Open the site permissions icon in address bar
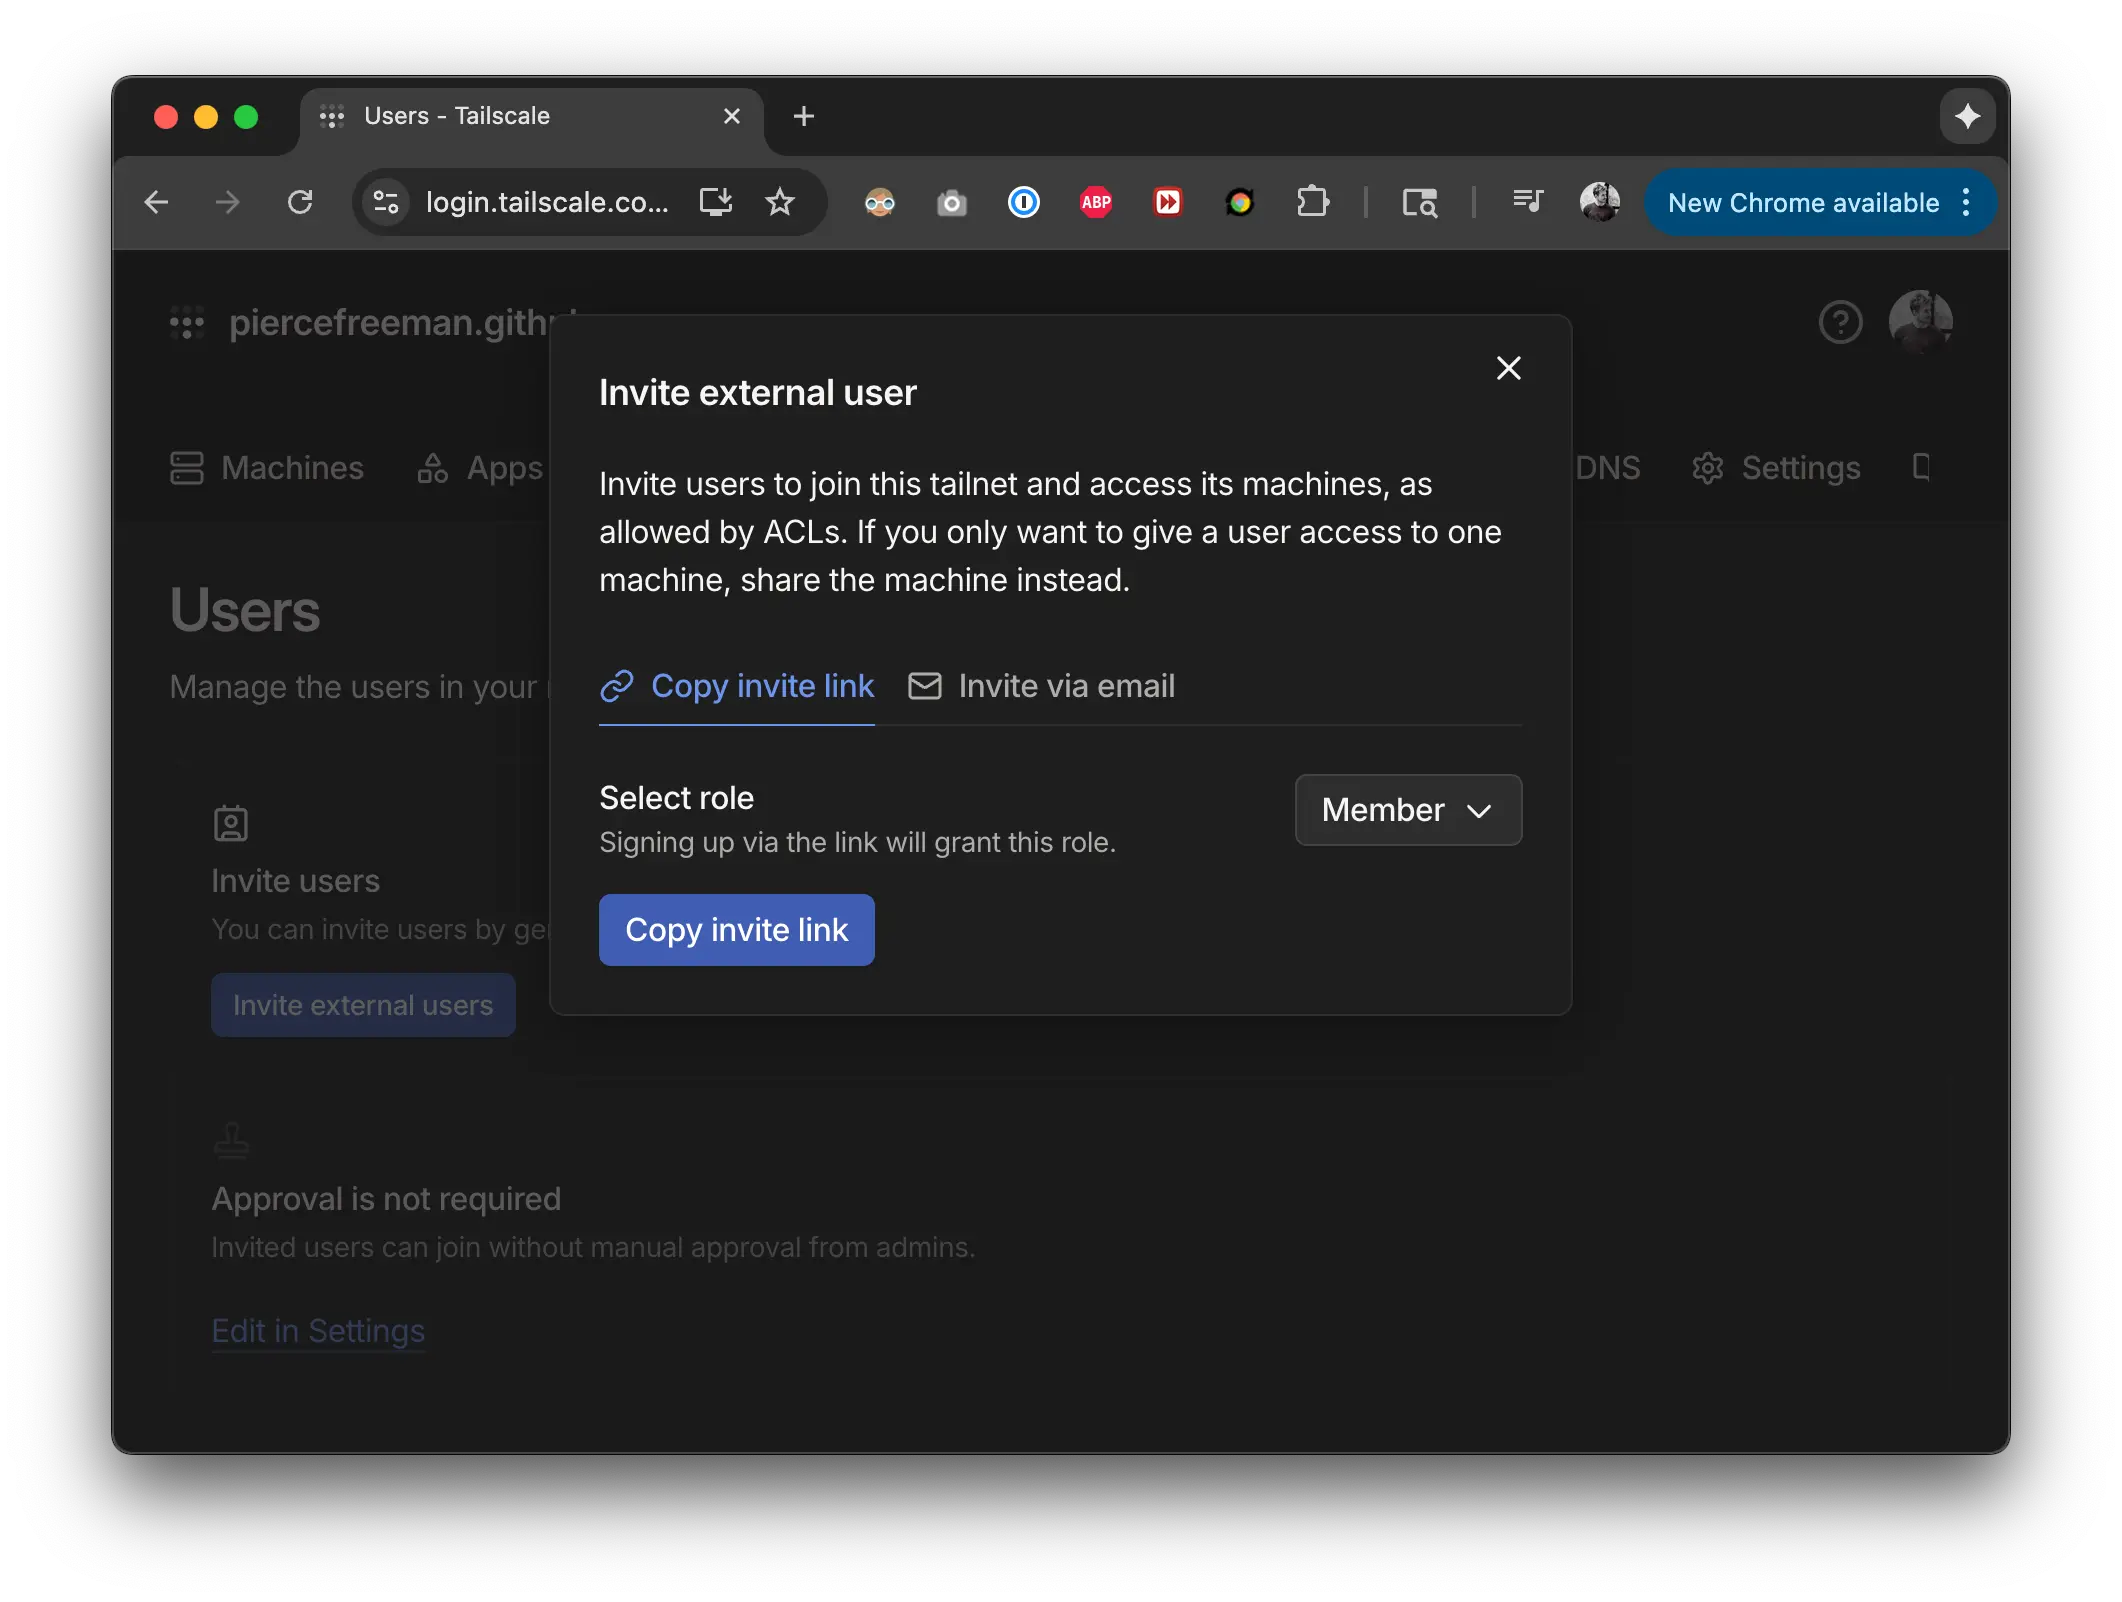The image size is (2122, 1602). [386, 202]
